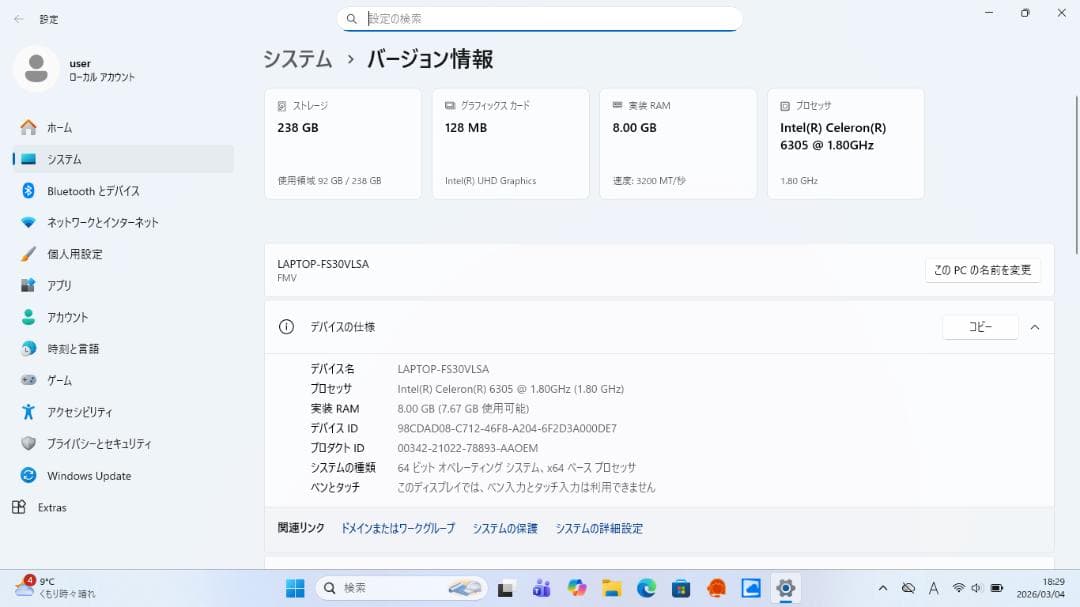Open the orange app icon in taskbar
Viewport: 1080px width, 607px height.
[x=716, y=588]
